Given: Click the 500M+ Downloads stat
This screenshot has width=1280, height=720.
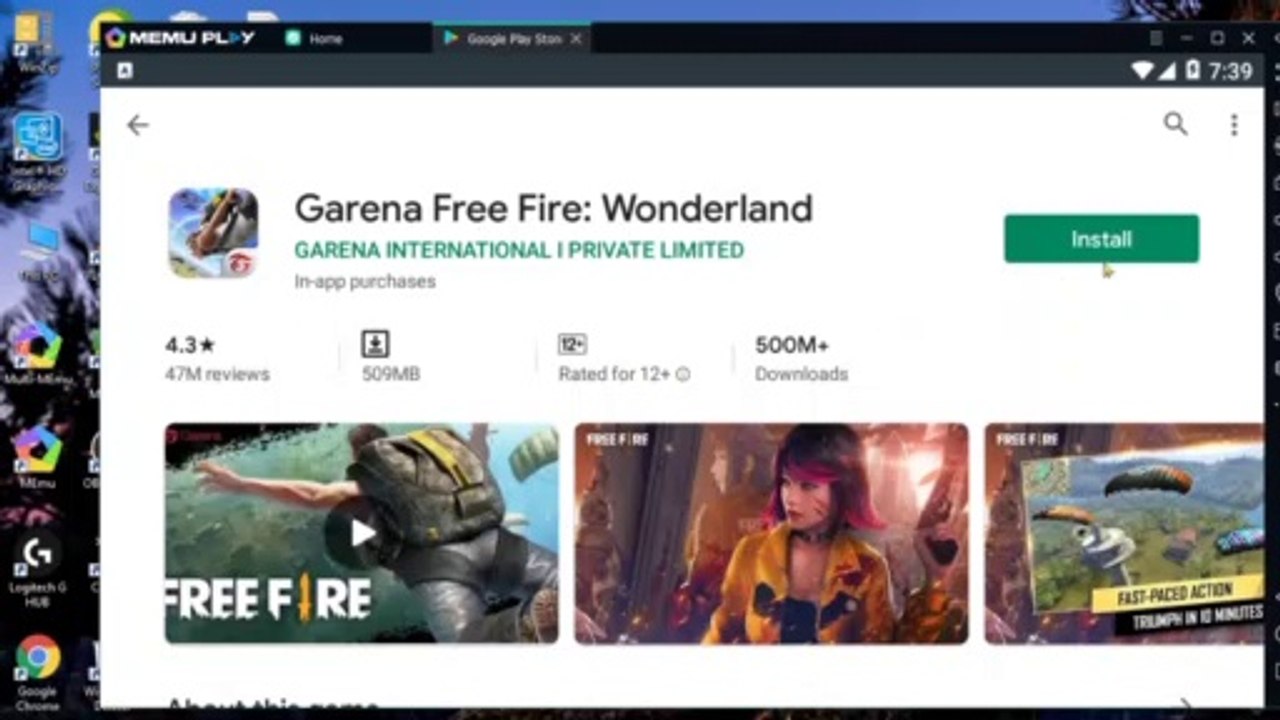Looking at the screenshot, I should 801,359.
